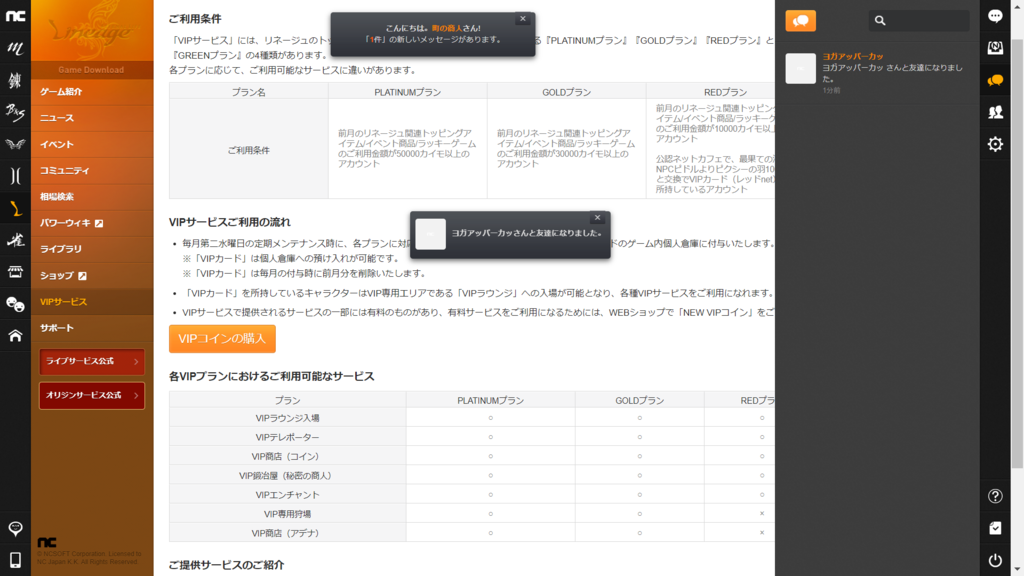Image resolution: width=1024 pixels, height=576 pixels.
Task: Open the inbox tray icon in right strip
Action: [995, 48]
